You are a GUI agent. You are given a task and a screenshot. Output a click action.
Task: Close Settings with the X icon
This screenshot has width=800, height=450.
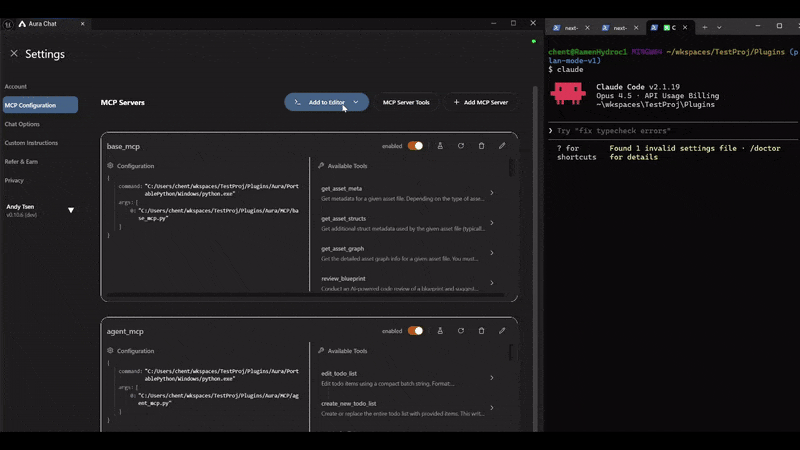pyautogui.click(x=14, y=54)
